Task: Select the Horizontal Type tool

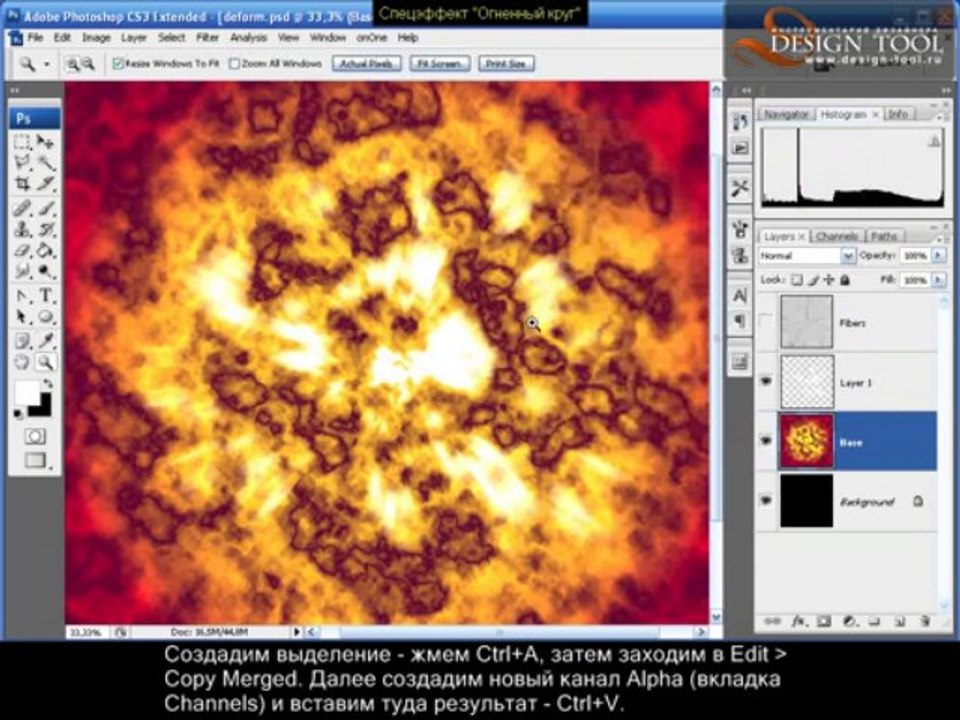Action: tap(45, 296)
